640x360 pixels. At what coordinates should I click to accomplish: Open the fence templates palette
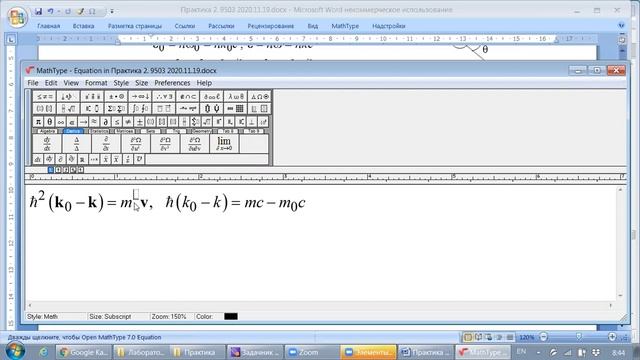coord(44,109)
